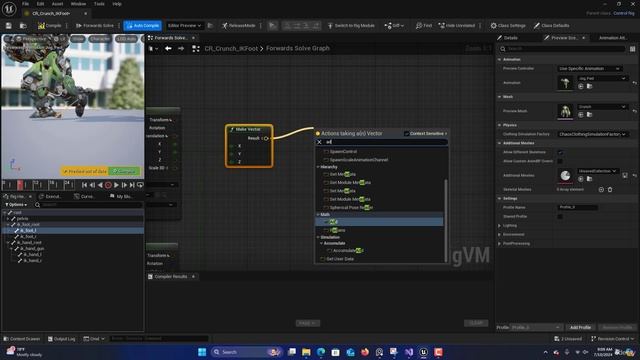Click the Unreal Engine logo icon
Image resolution: width=640 pixels, height=360 pixels.
click(x=9, y=9)
